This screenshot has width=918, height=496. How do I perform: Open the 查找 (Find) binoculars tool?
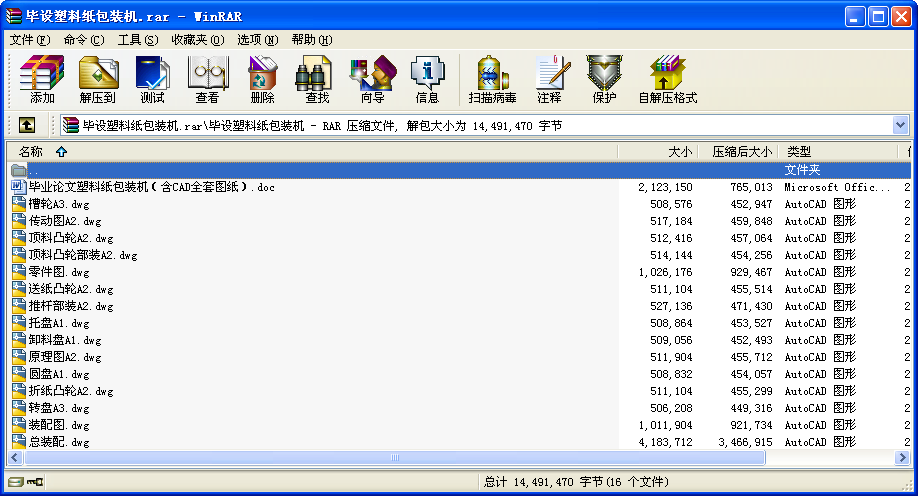[317, 80]
